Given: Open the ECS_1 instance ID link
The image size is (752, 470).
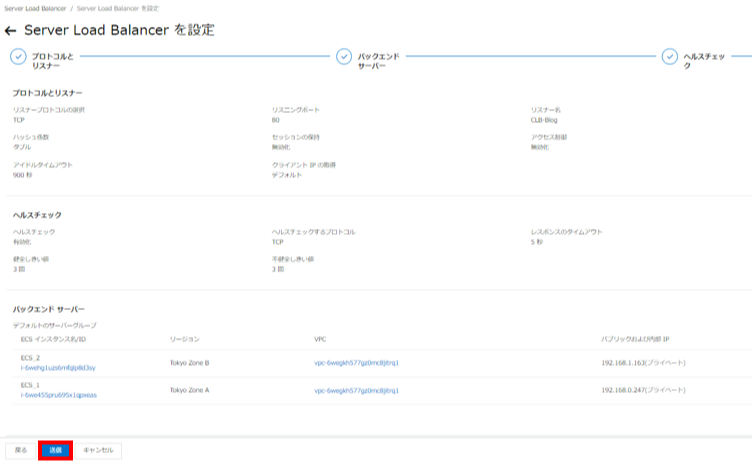Looking at the screenshot, I should (57, 396).
